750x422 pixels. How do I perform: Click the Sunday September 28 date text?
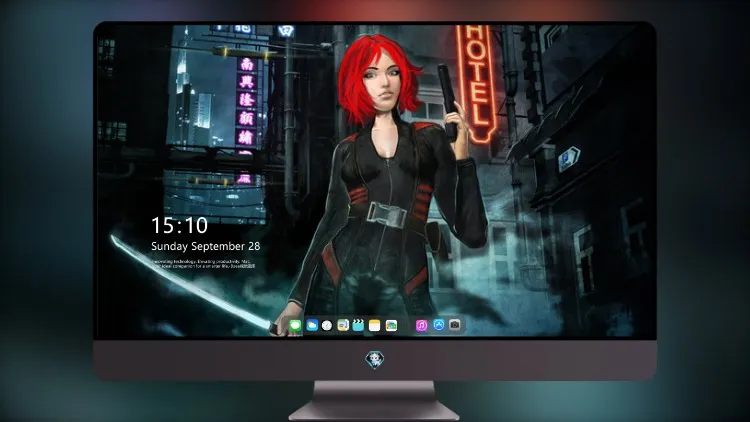(x=206, y=246)
